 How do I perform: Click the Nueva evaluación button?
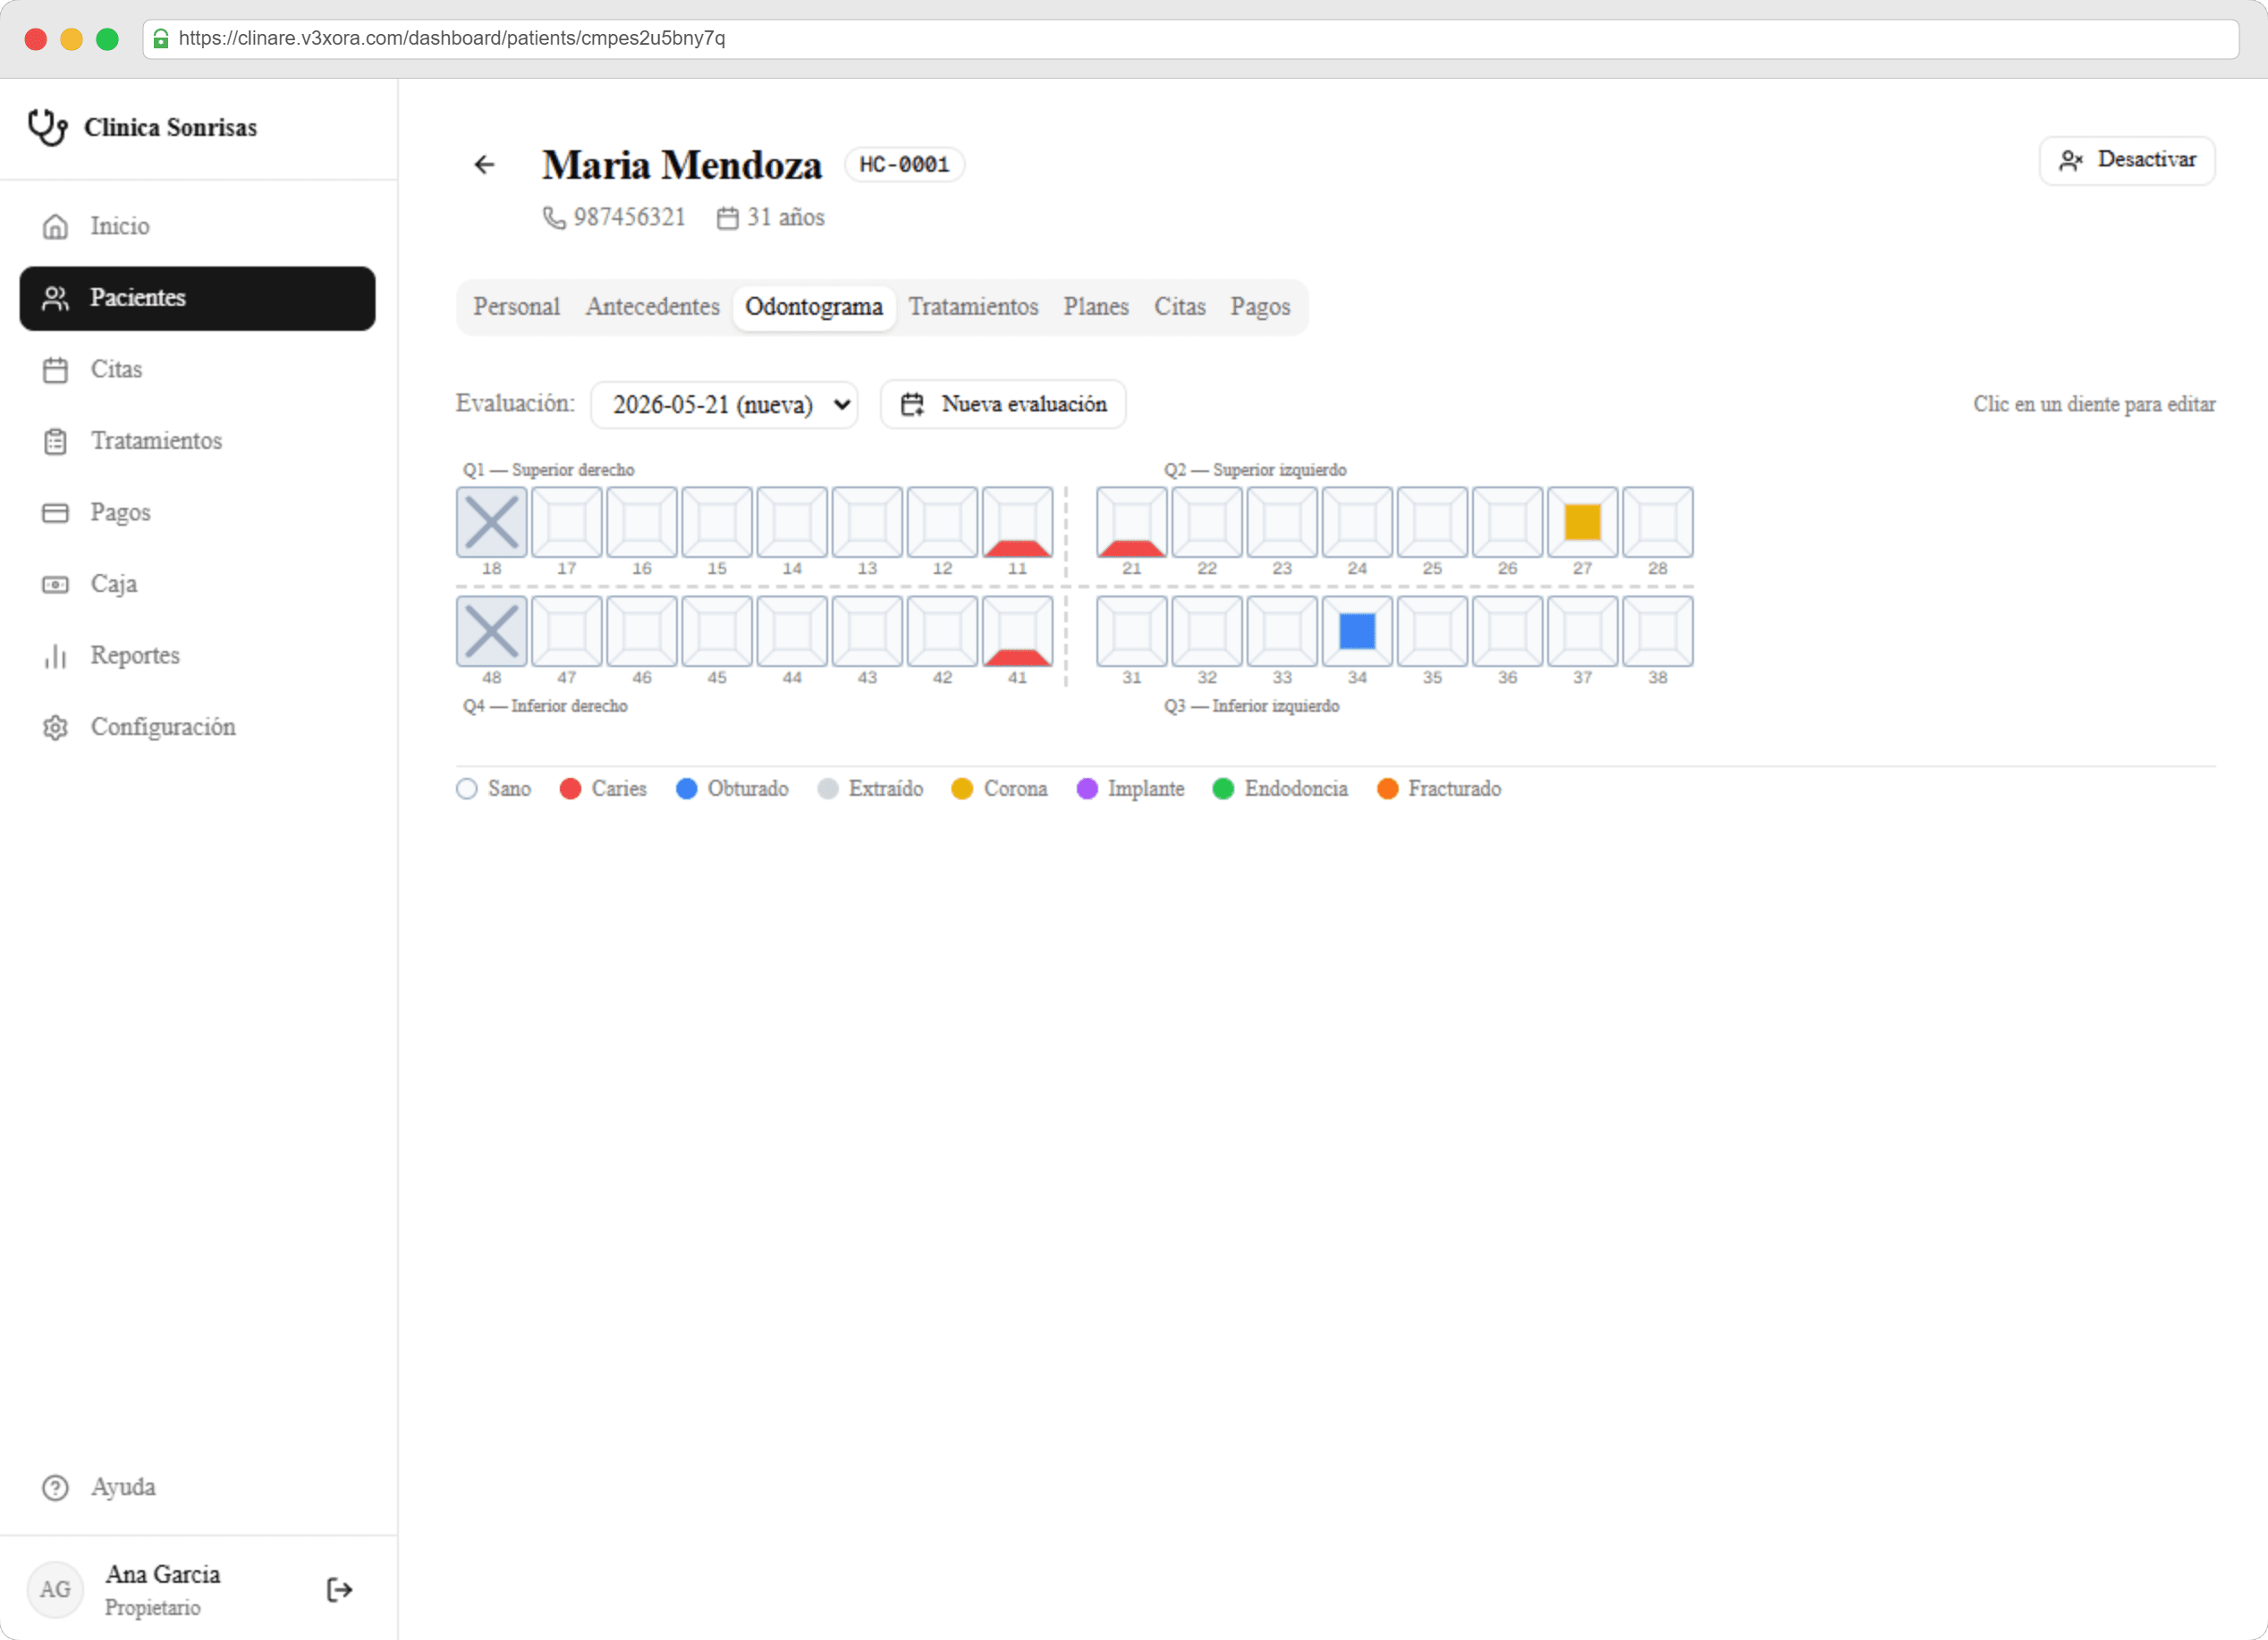point(1003,404)
